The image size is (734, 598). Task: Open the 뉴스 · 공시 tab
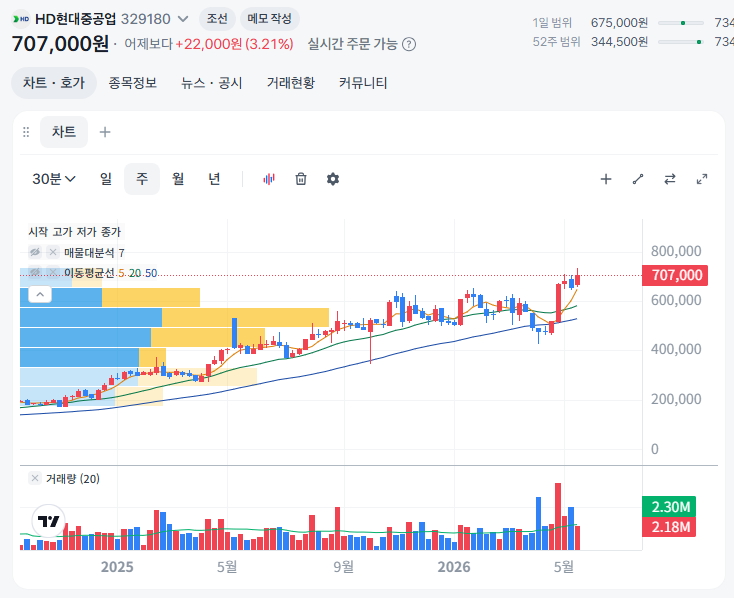pos(212,83)
